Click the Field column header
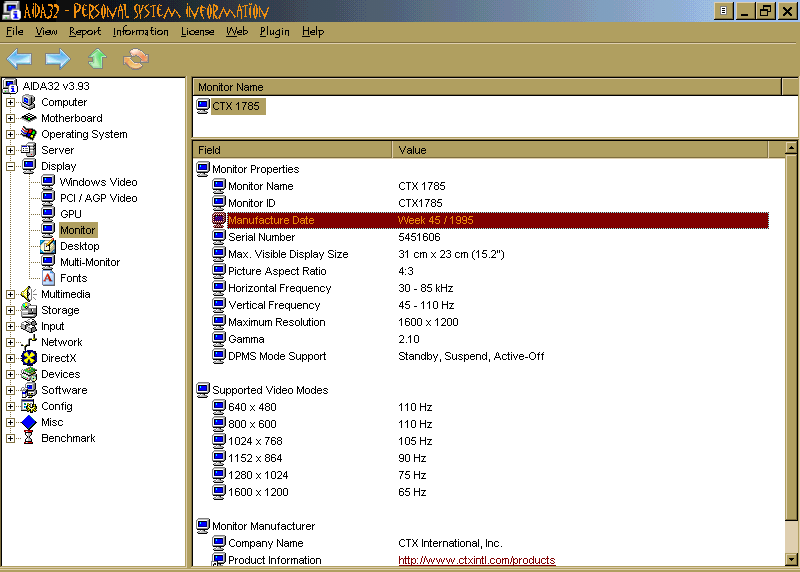This screenshot has width=800, height=572. click(291, 150)
